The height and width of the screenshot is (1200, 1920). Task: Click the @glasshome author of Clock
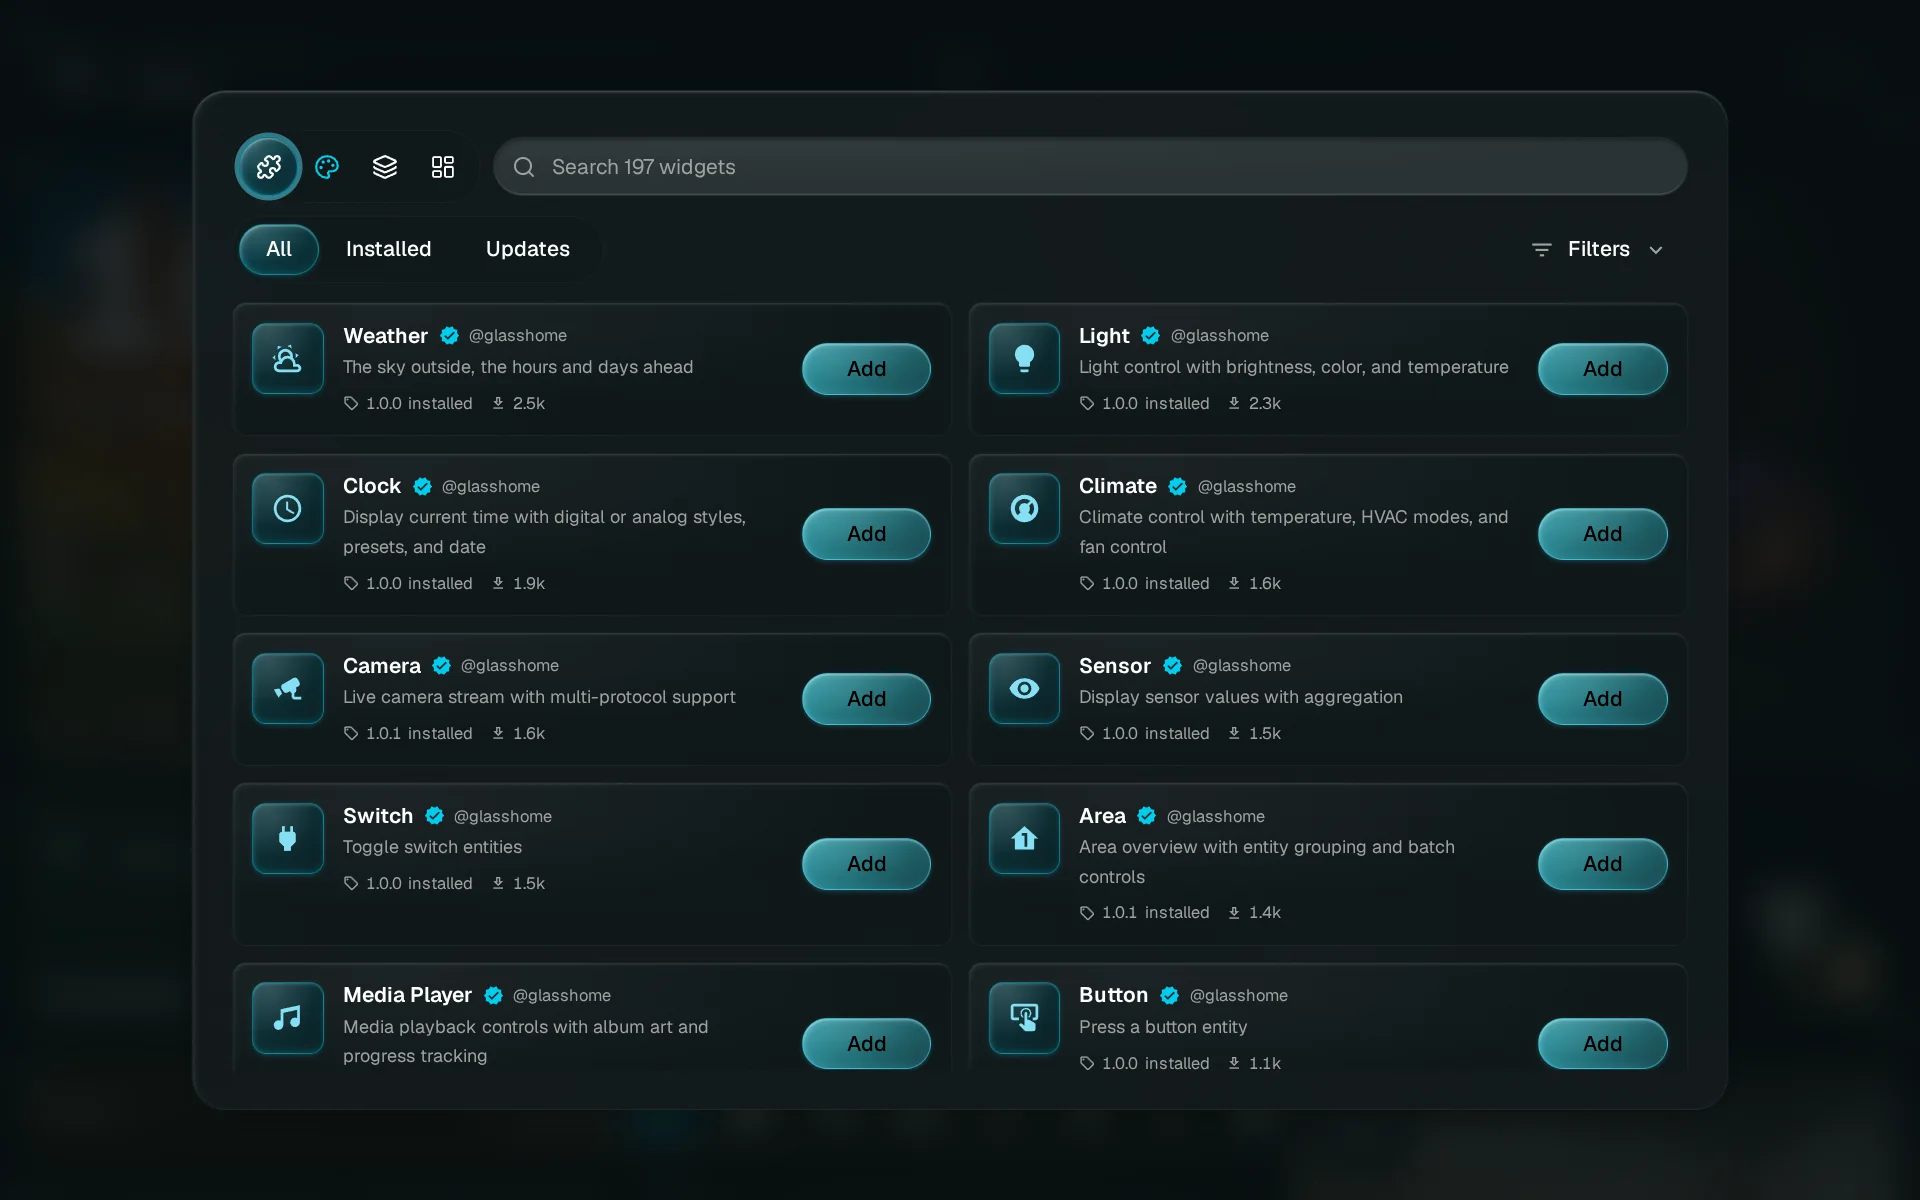491,487
